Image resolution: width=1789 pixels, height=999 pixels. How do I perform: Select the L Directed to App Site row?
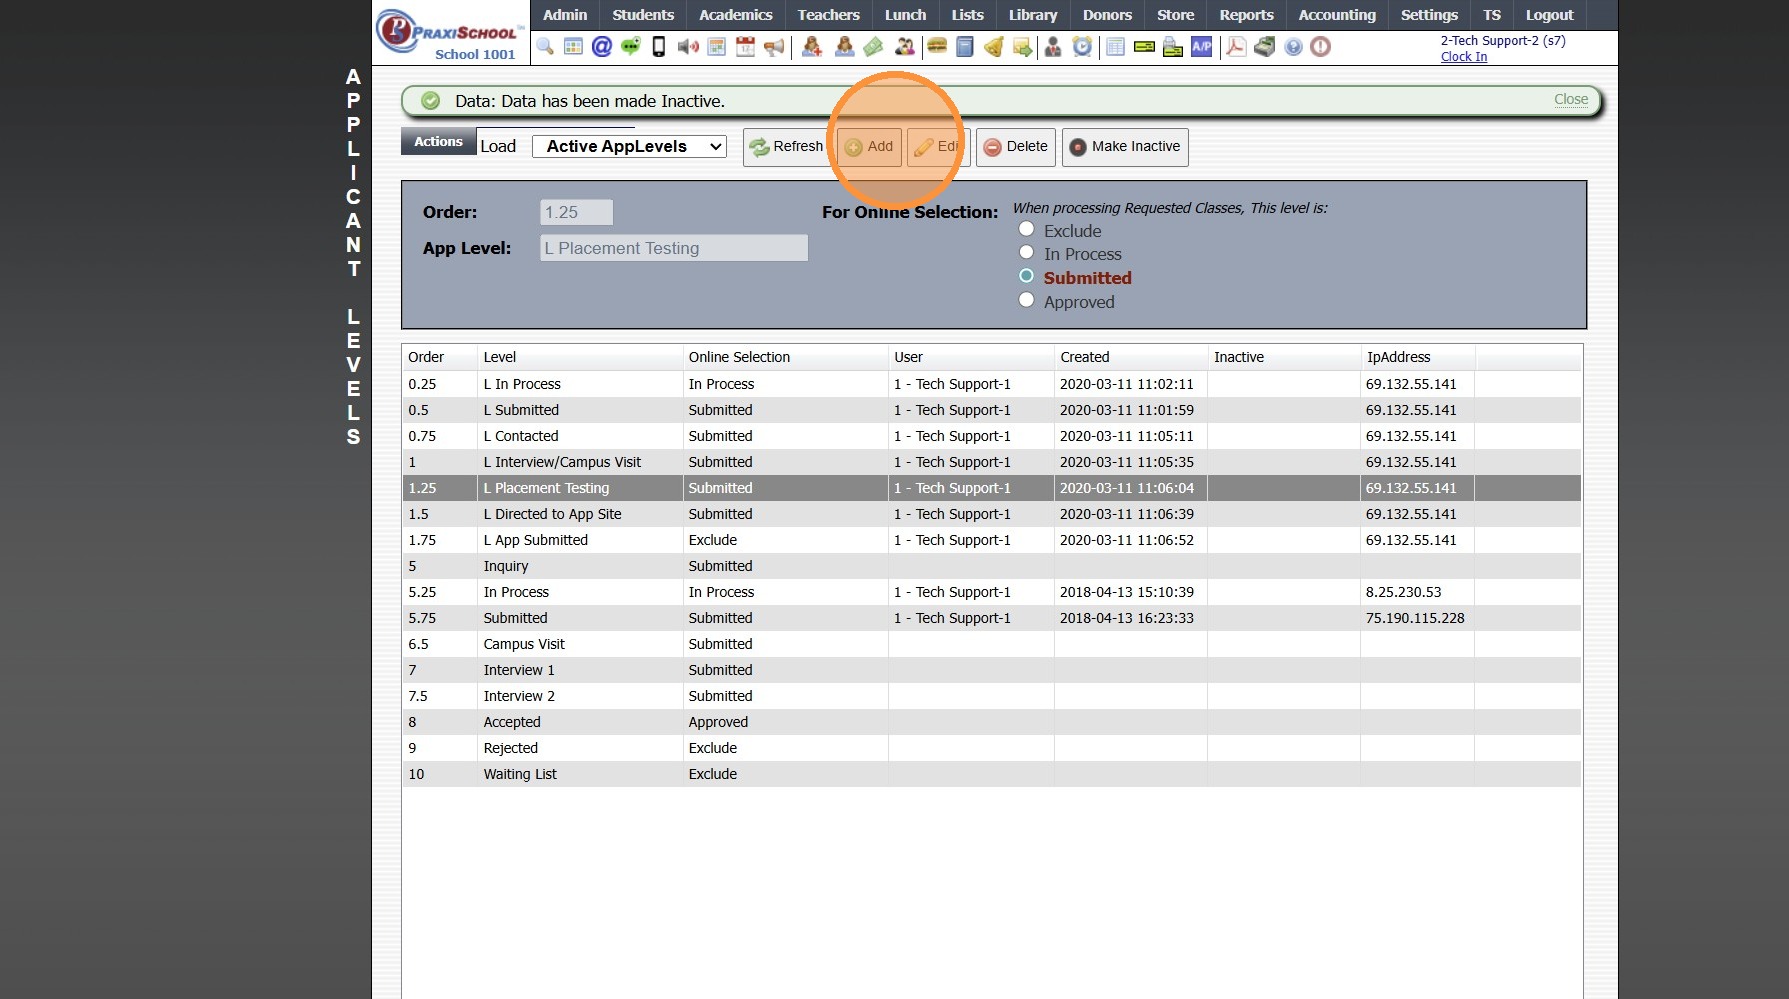(x=552, y=514)
